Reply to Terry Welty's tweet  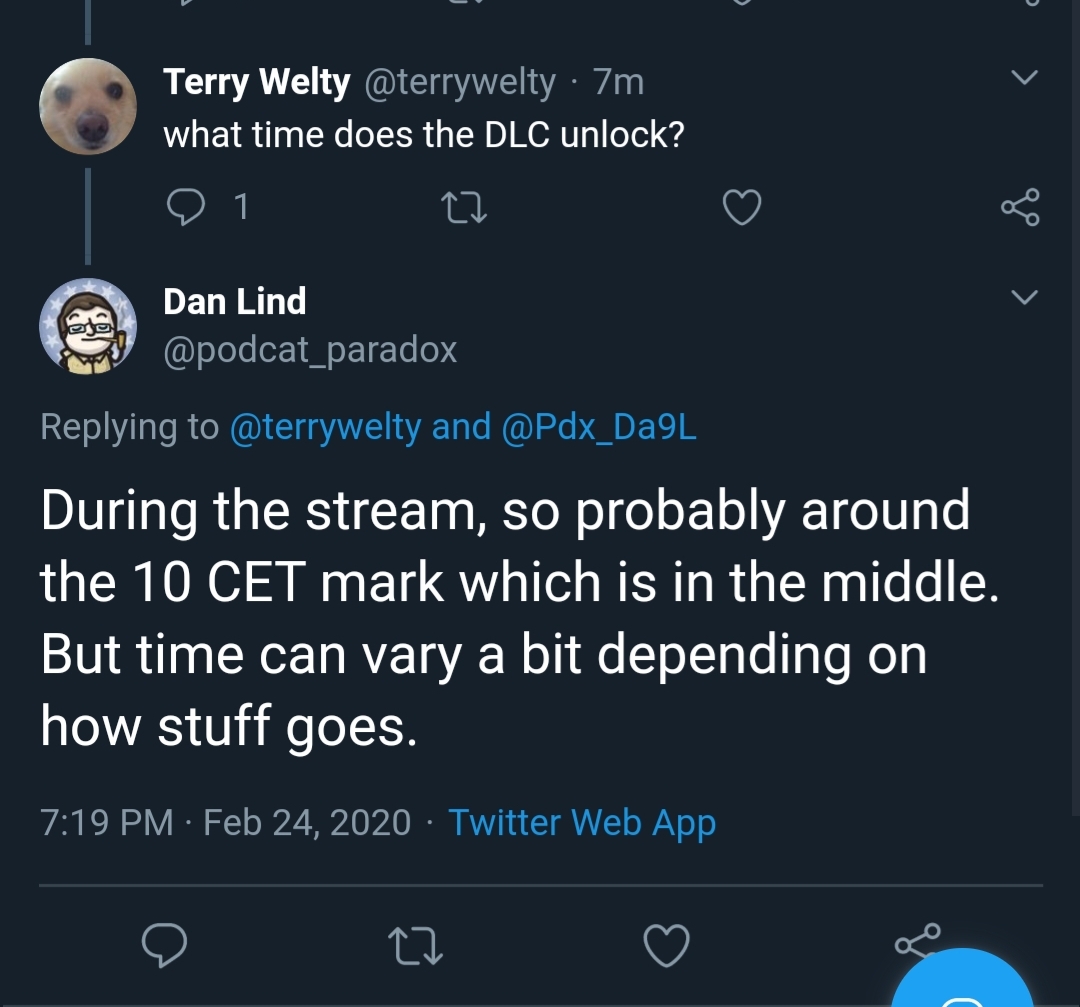point(185,207)
